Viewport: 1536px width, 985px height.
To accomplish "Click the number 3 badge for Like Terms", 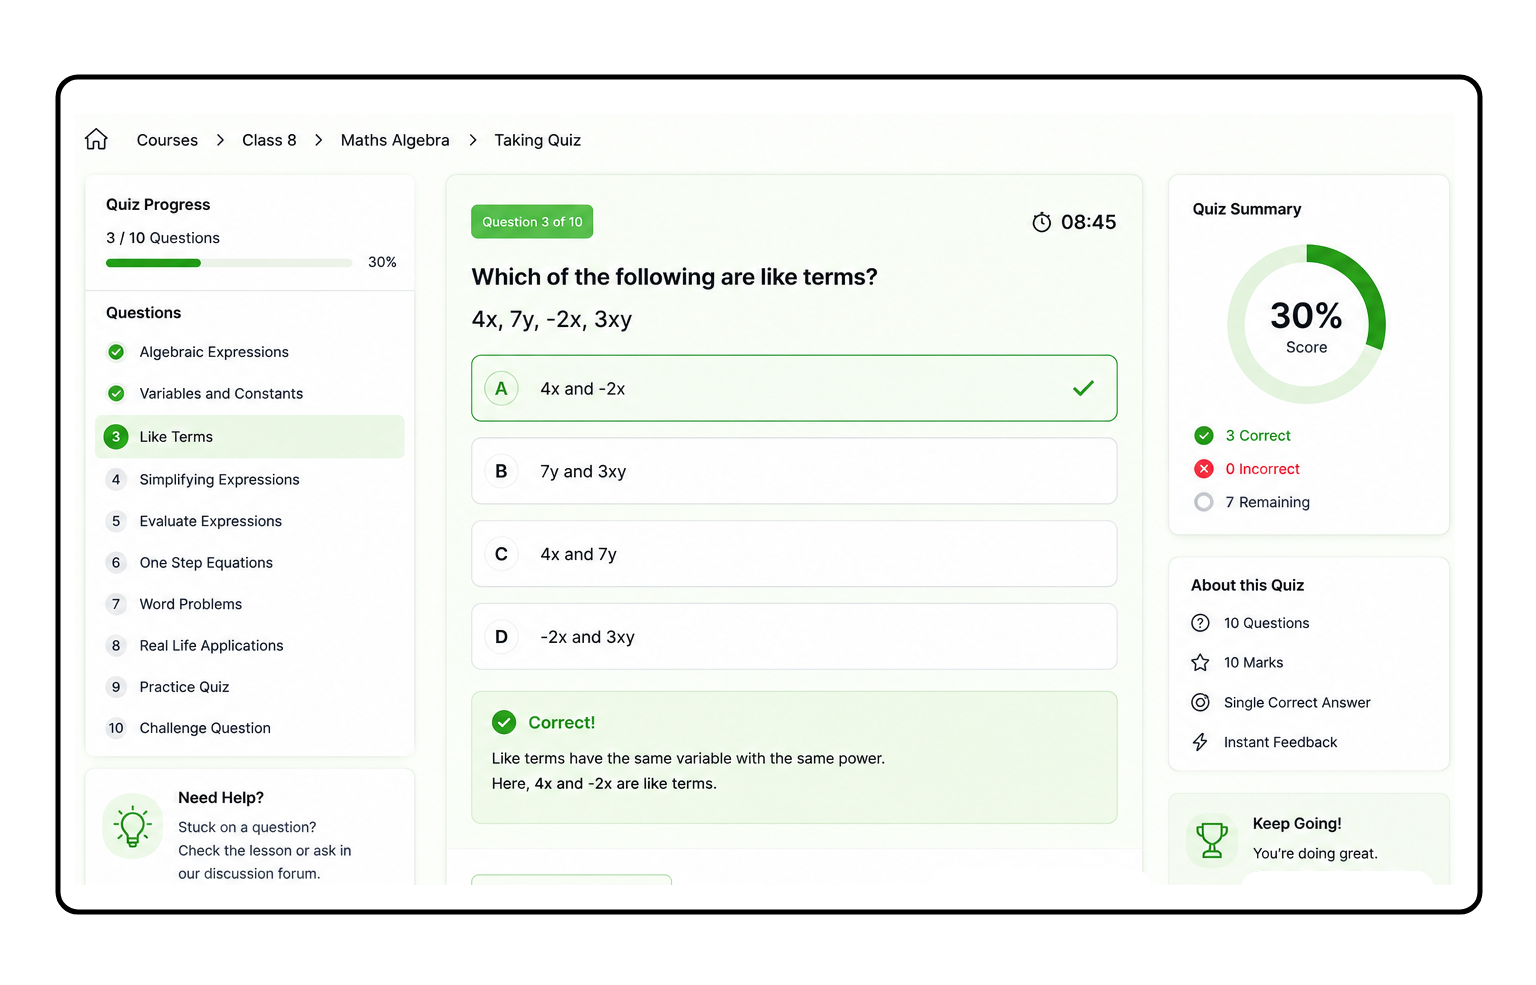I will tap(116, 437).
